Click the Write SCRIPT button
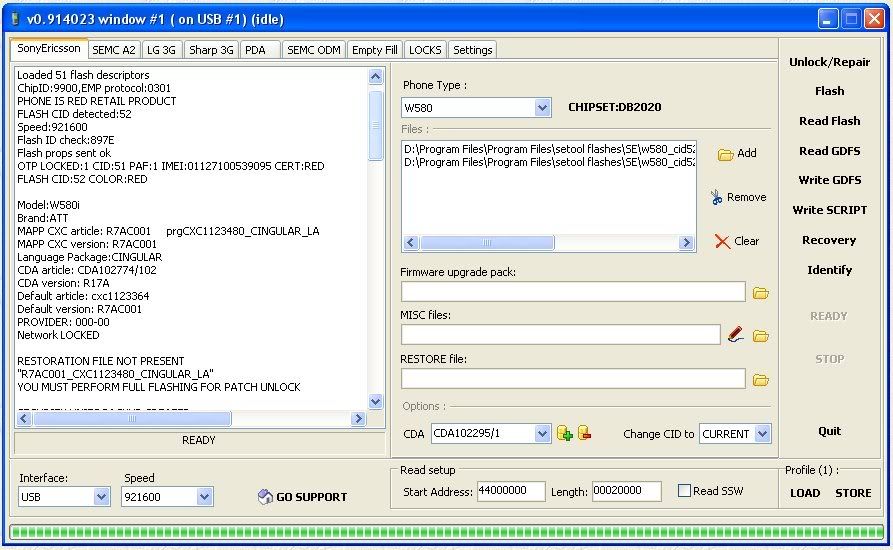Viewport: 893px width, 550px height. point(829,210)
